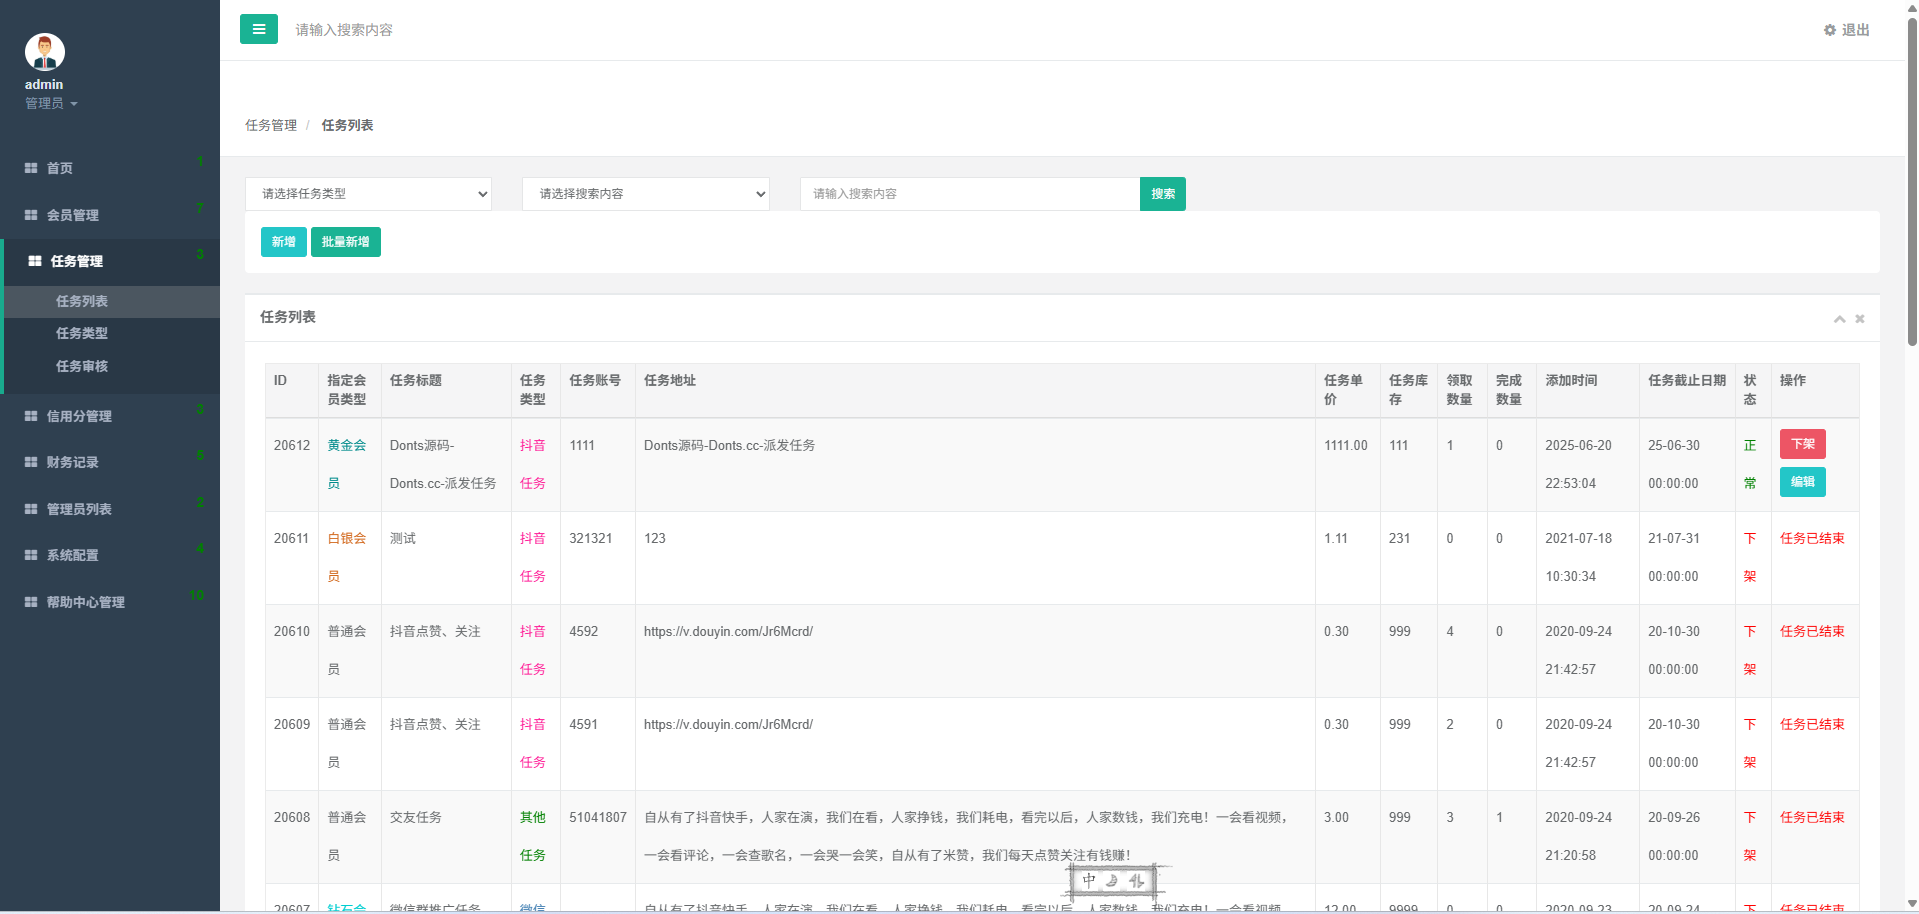The image size is (1919, 914).
Task: Click the 系统配置 grid icon in sidebar
Action: point(31,555)
